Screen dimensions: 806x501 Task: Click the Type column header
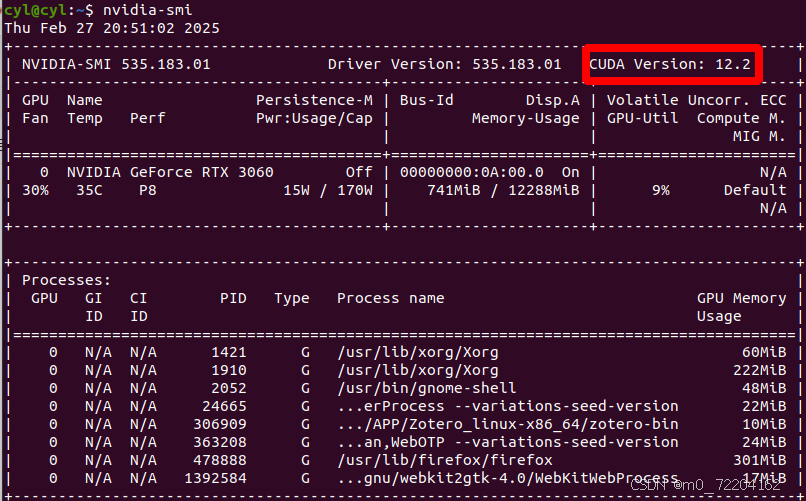pyautogui.click(x=291, y=299)
